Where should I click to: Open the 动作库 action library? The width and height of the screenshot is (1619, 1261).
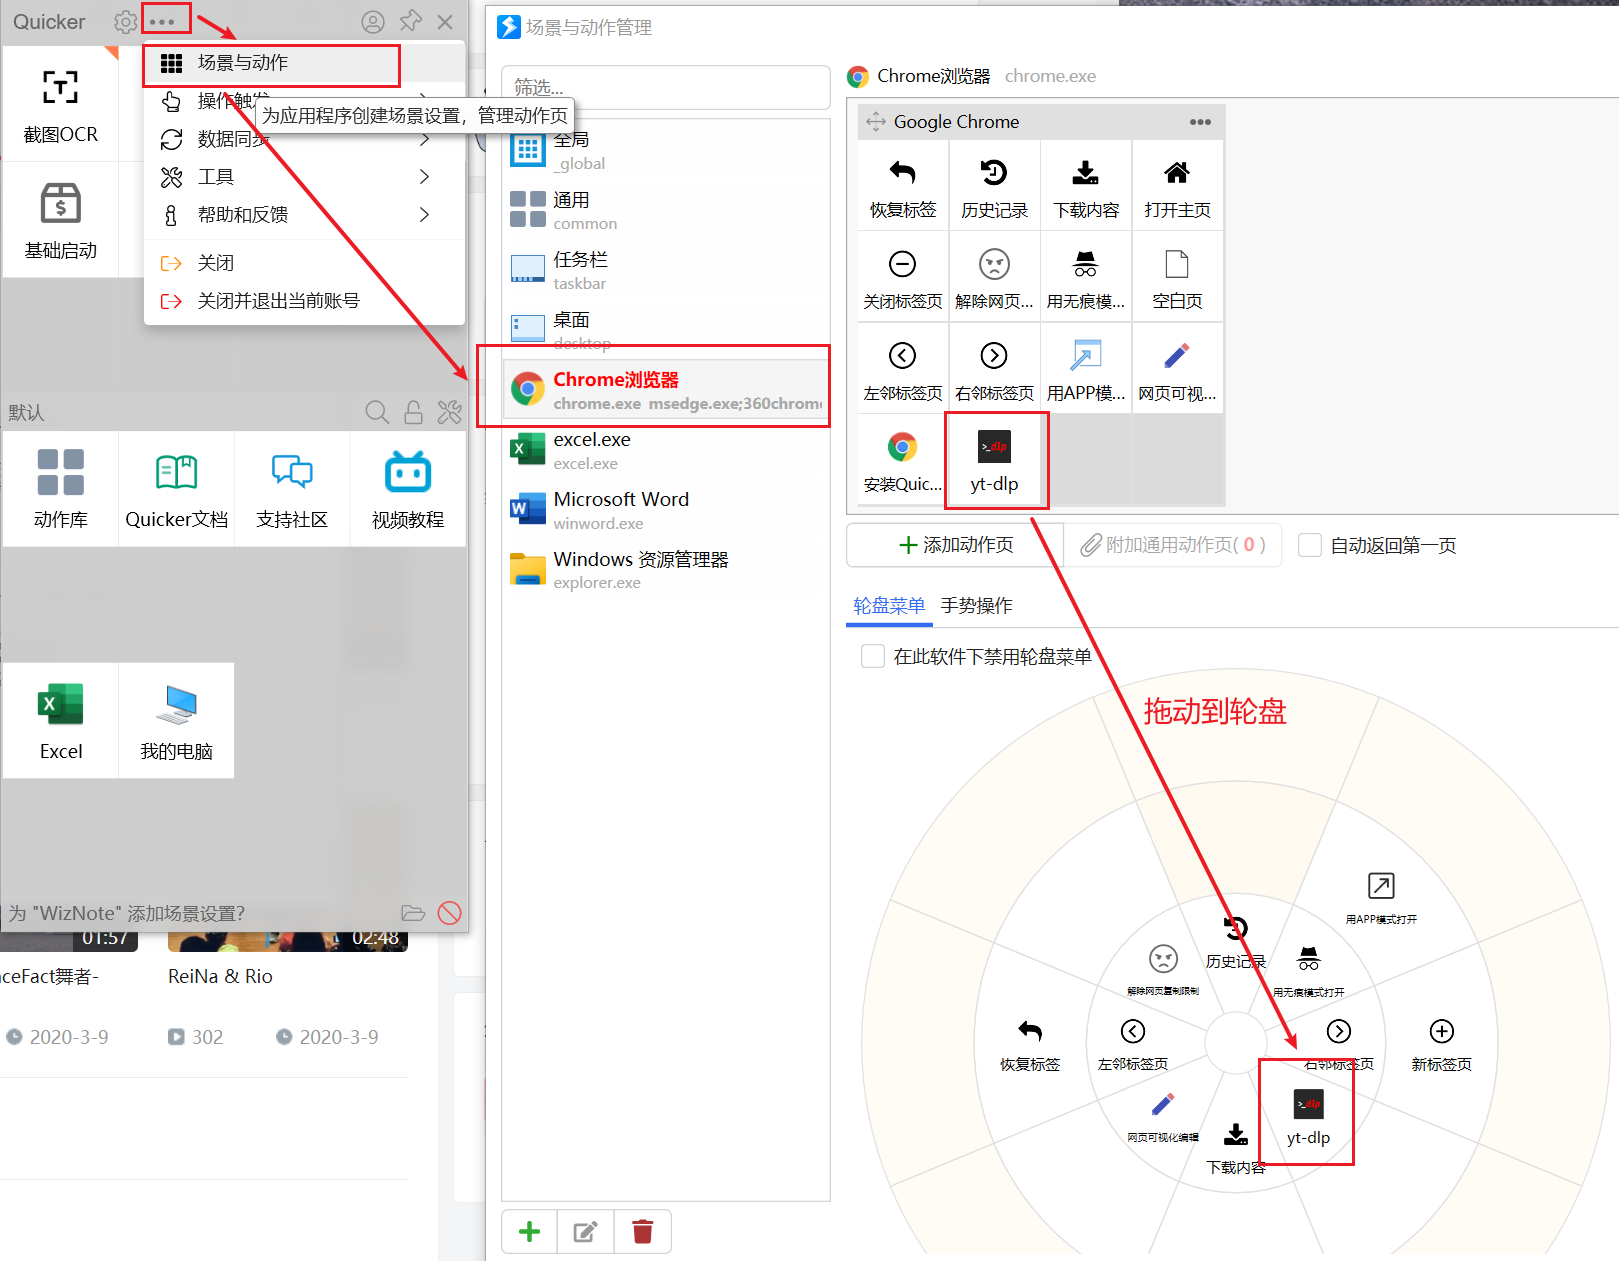(60, 489)
